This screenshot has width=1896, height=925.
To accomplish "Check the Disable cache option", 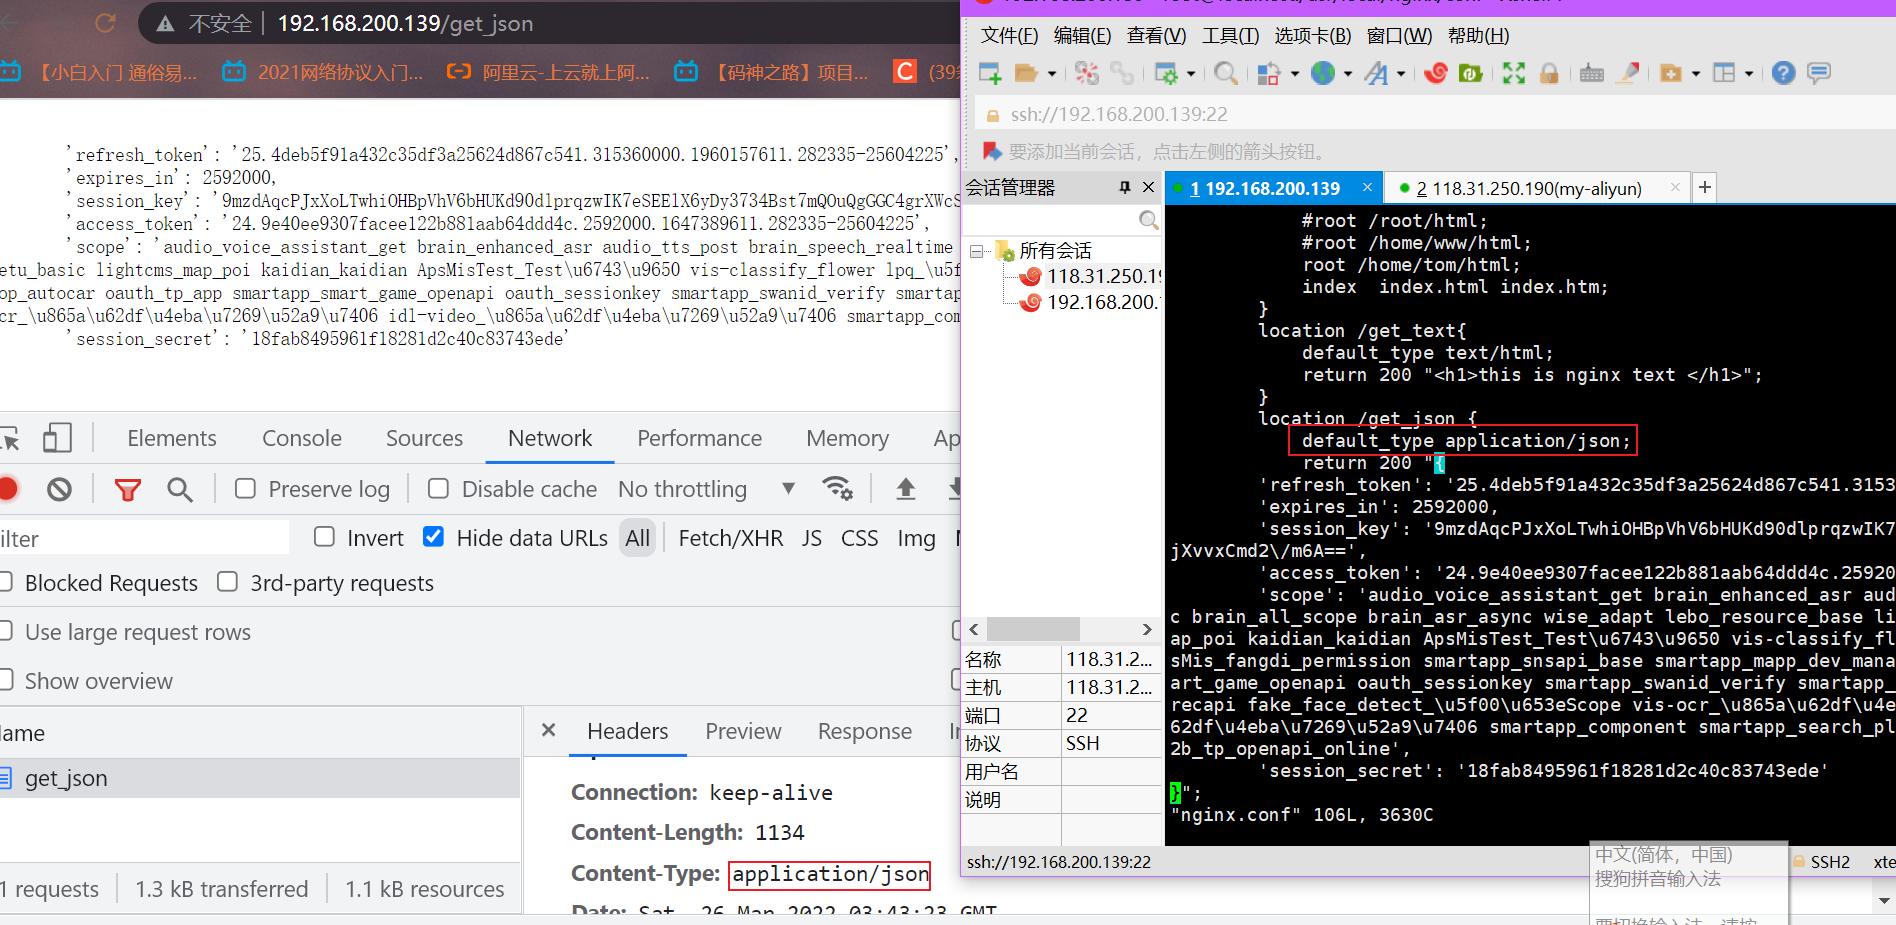I will [438, 488].
